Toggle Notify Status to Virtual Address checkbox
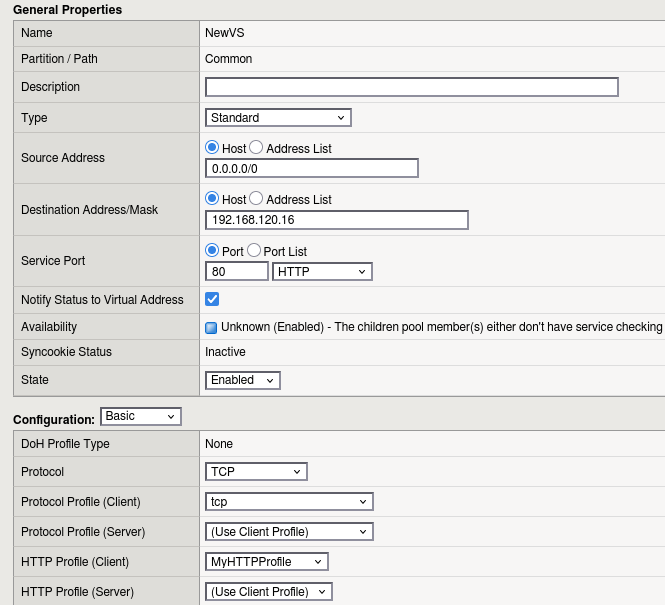The image size is (665, 605). [212, 299]
